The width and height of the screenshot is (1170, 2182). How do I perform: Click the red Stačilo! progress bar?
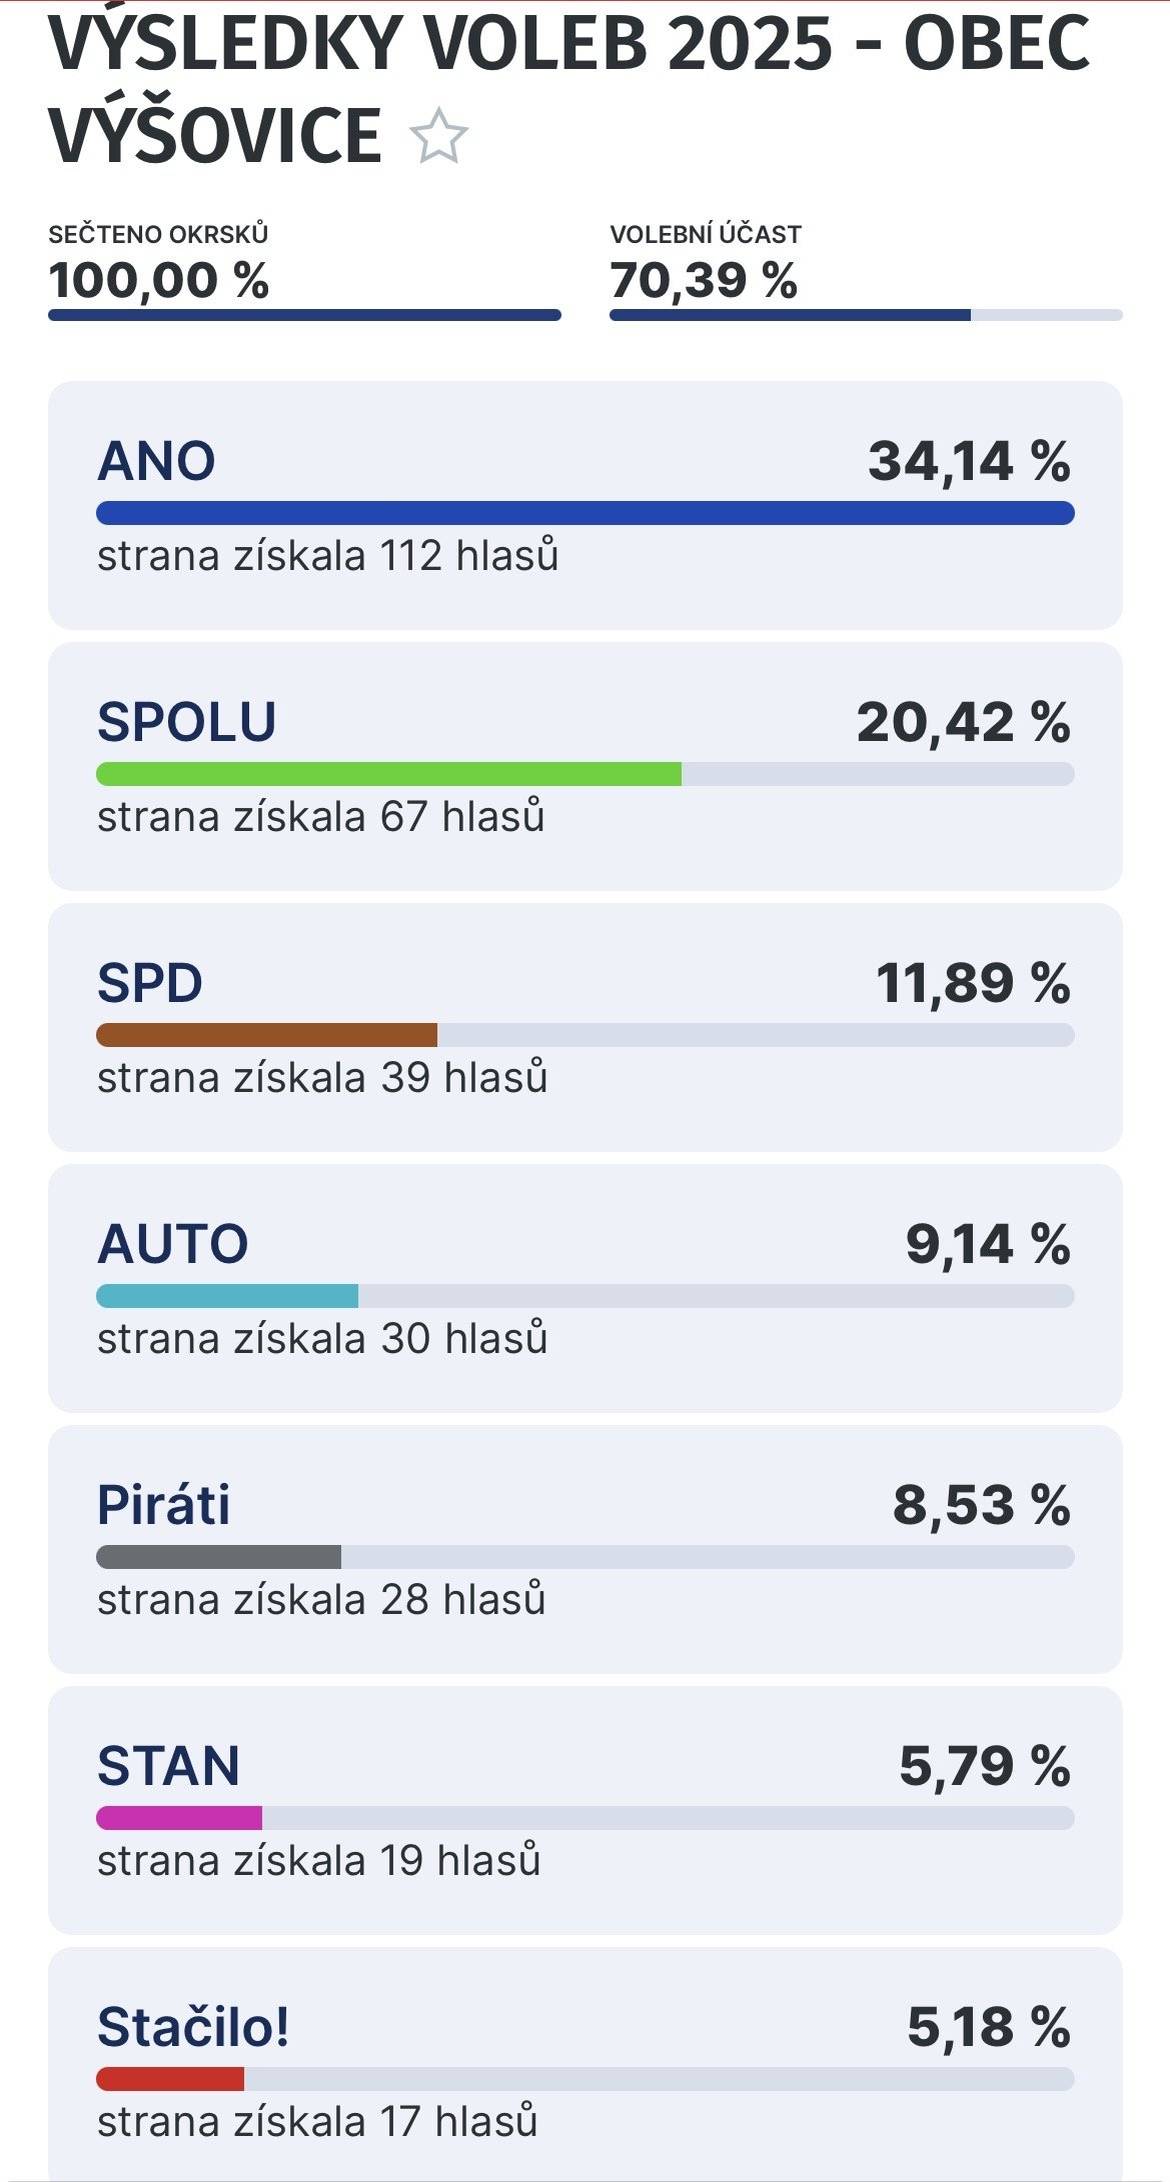[x=170, y=2079]
